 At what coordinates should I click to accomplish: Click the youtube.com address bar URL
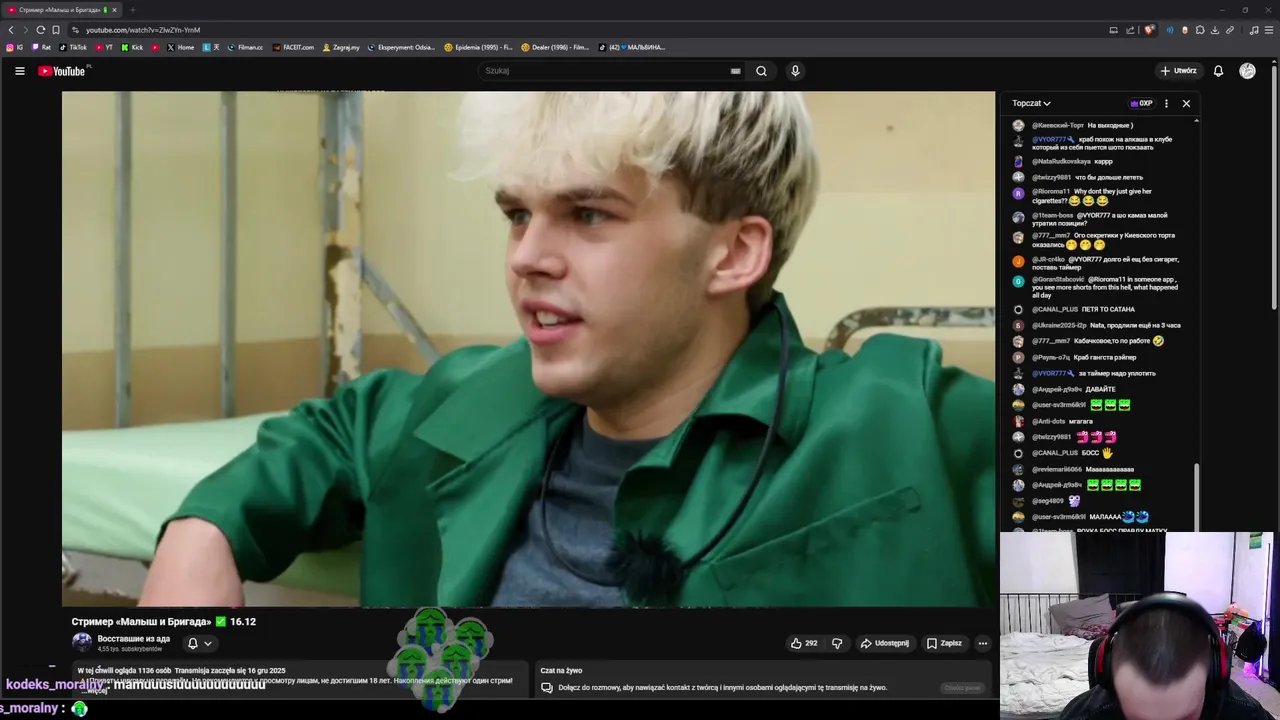coord(143,30)
